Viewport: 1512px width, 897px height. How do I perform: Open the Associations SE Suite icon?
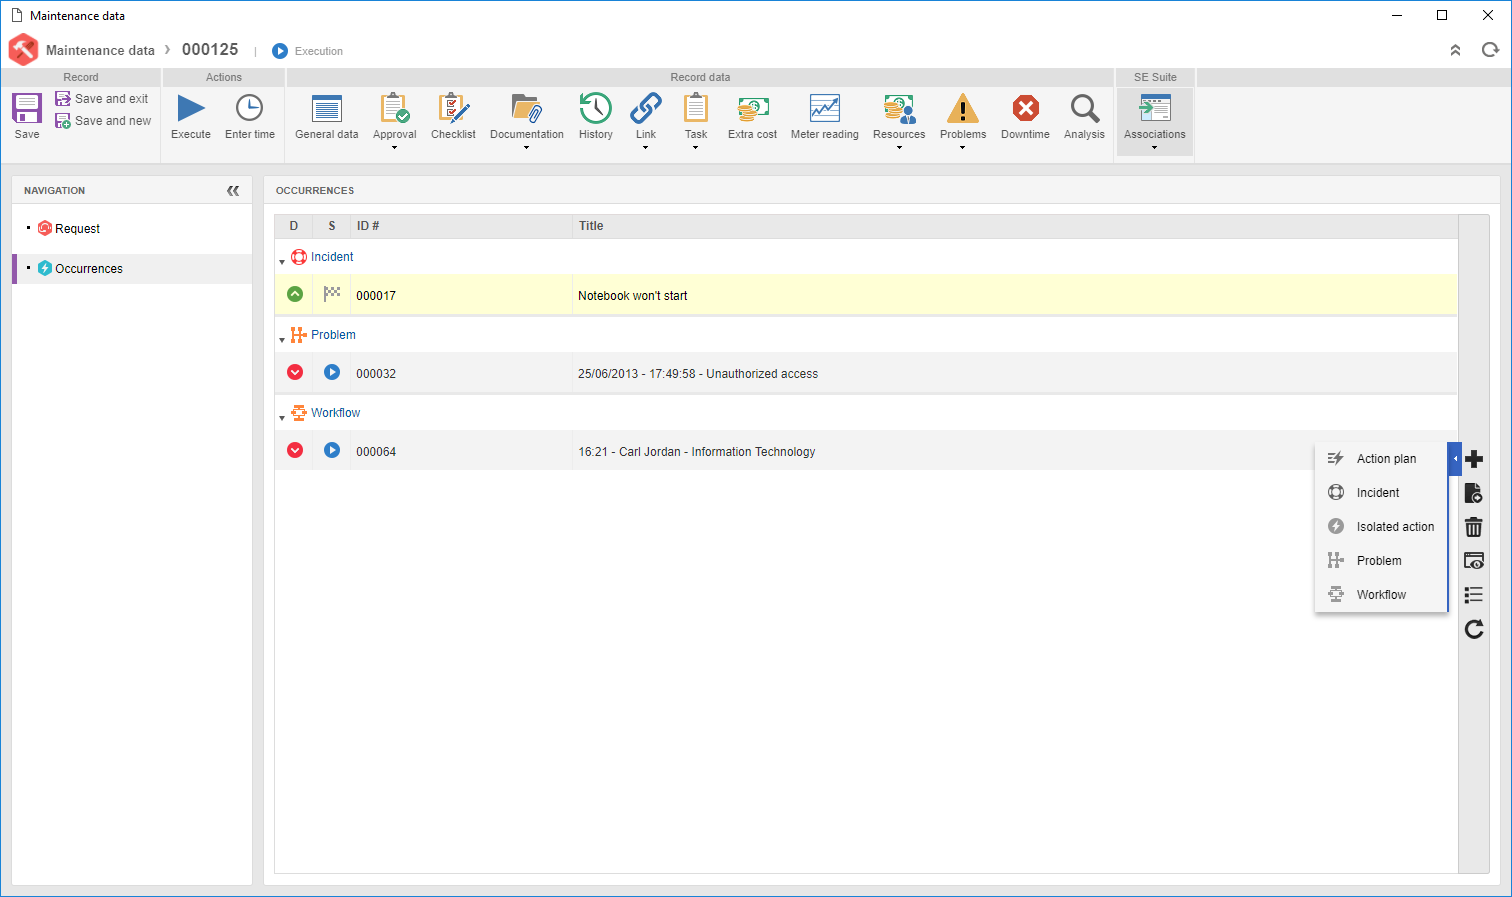1155,108
